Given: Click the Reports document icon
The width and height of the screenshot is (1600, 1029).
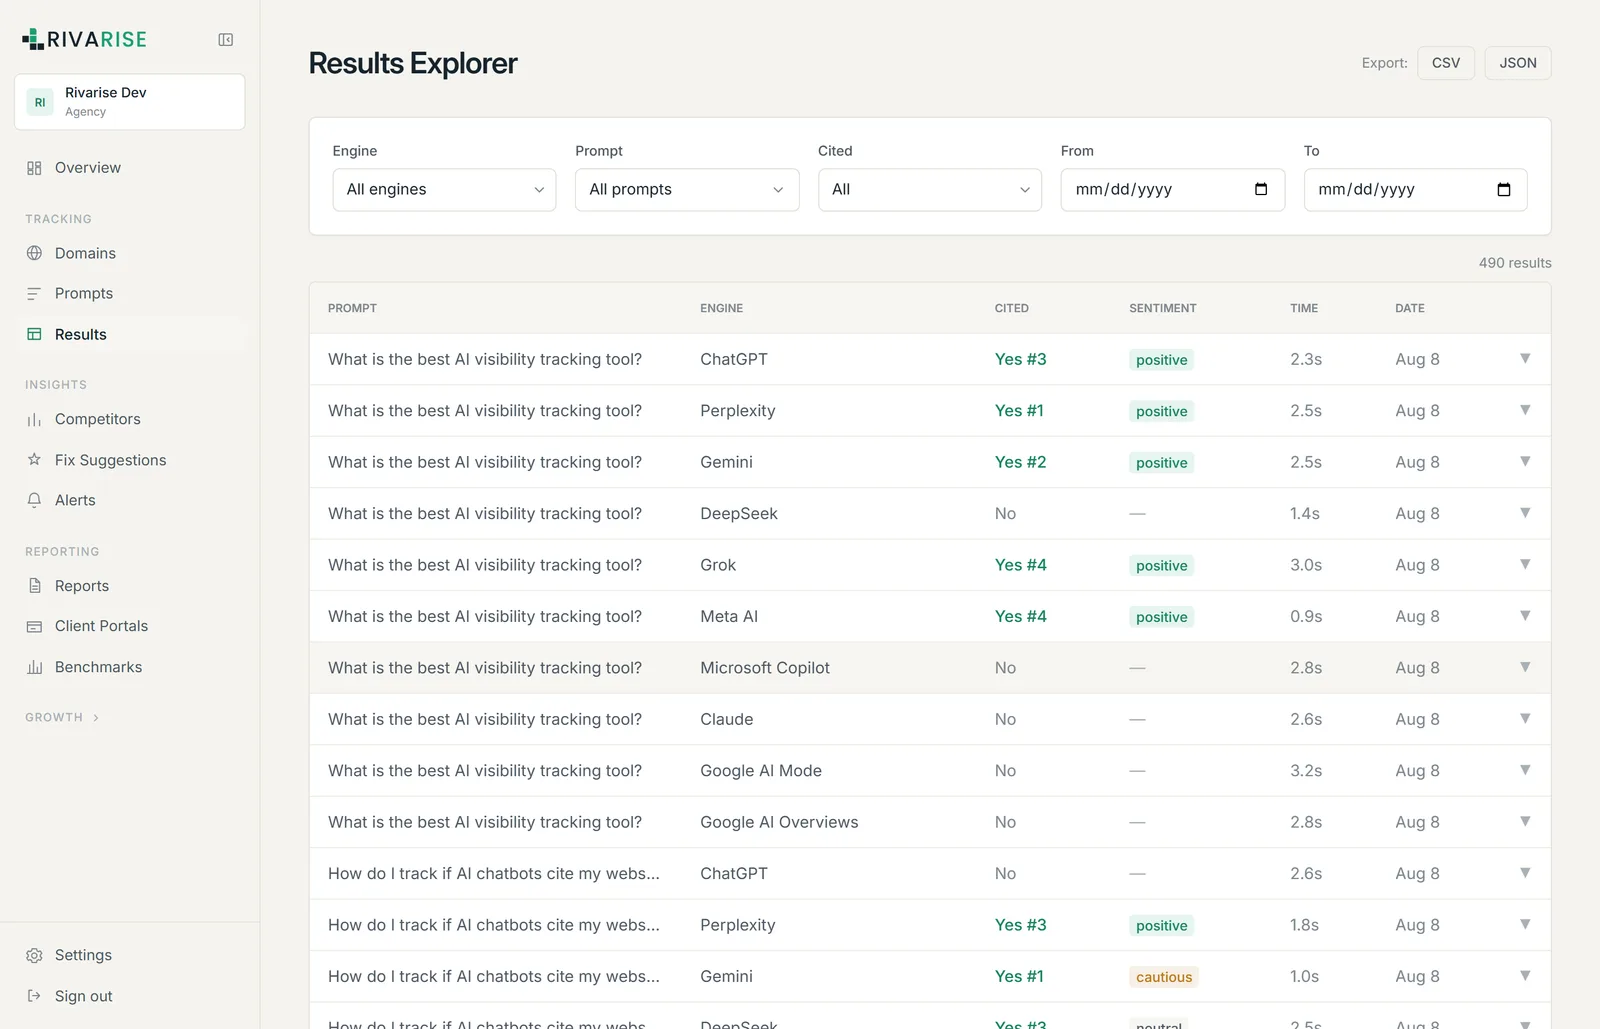Looking at the screenshot, I should pos(34,586).
